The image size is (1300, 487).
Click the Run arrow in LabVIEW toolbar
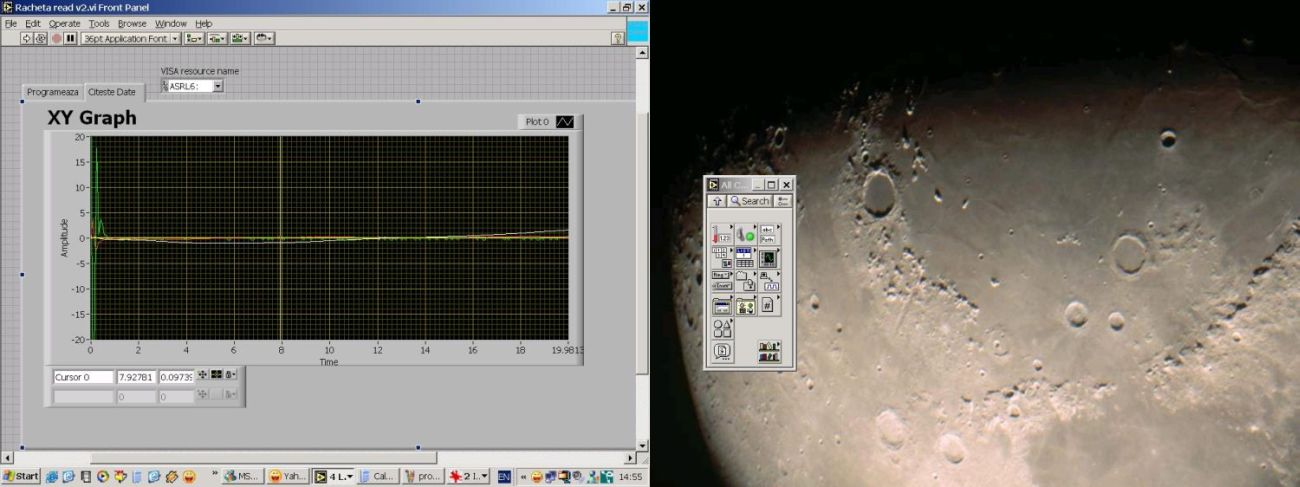pos(27,38)
